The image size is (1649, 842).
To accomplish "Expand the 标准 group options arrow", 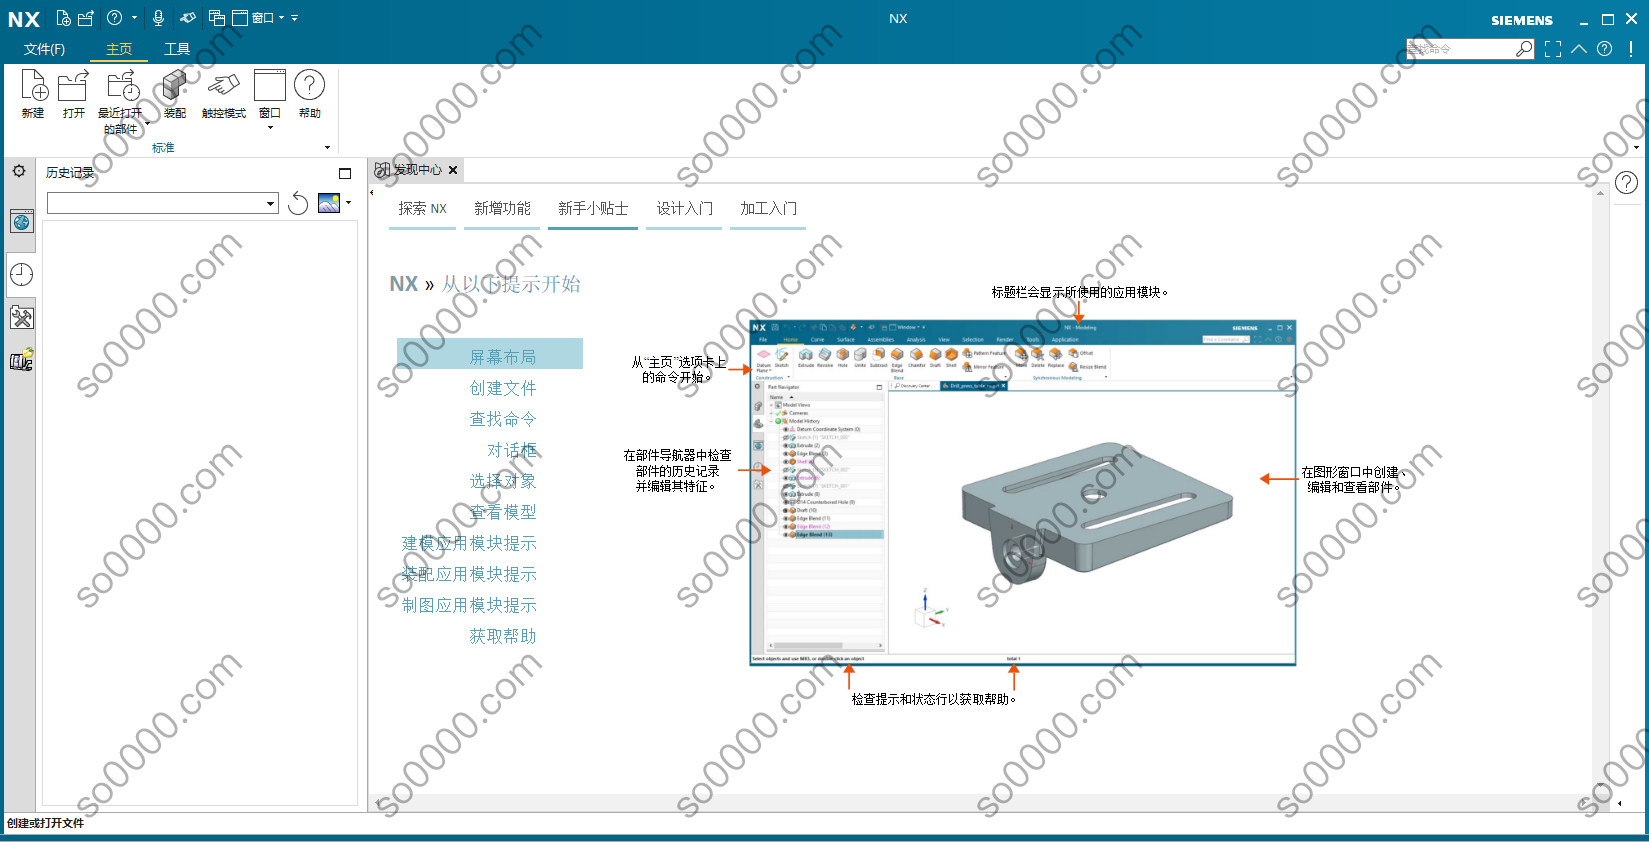I will click(x=327, y=148).
